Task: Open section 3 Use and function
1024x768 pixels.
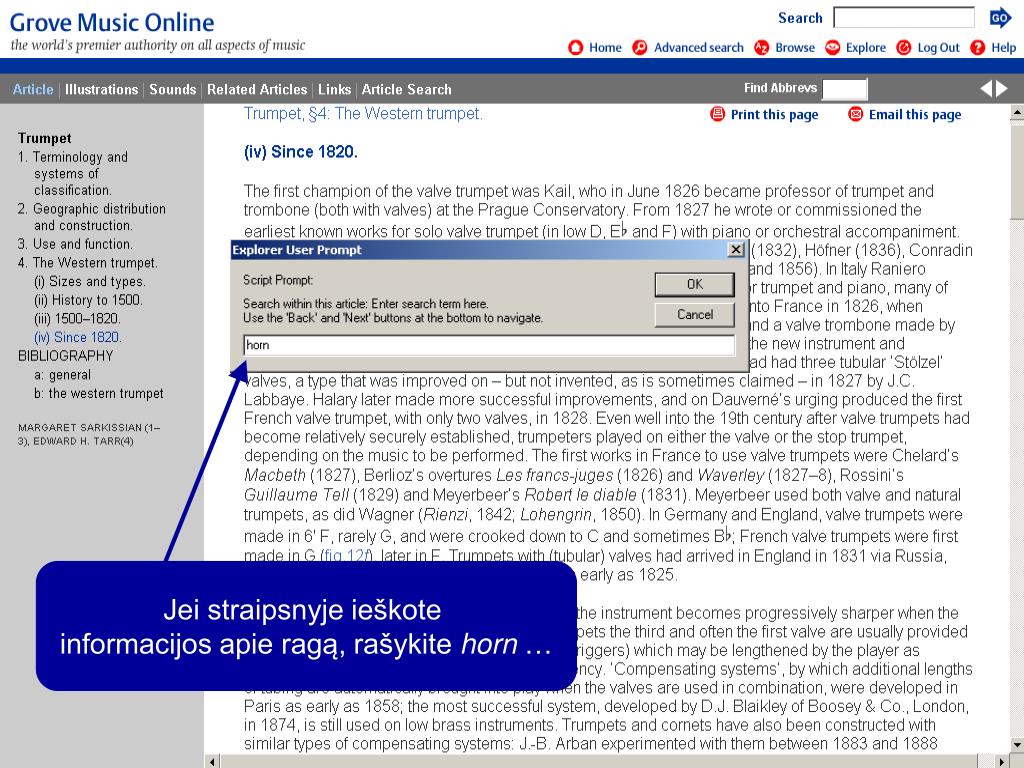Action: tap(75, 244)
